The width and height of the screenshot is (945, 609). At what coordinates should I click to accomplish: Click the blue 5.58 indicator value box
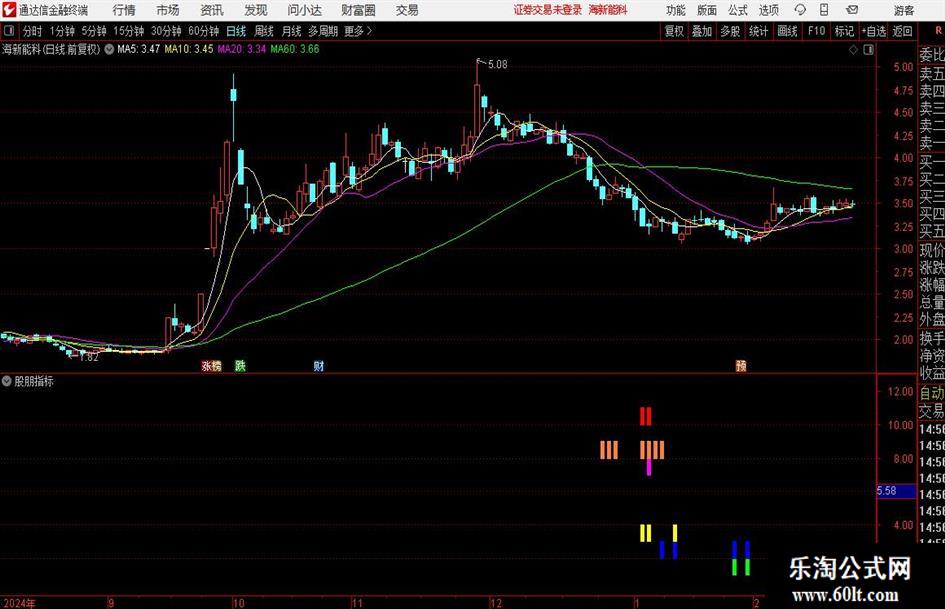pyautogui.click(x=896, y=491)
